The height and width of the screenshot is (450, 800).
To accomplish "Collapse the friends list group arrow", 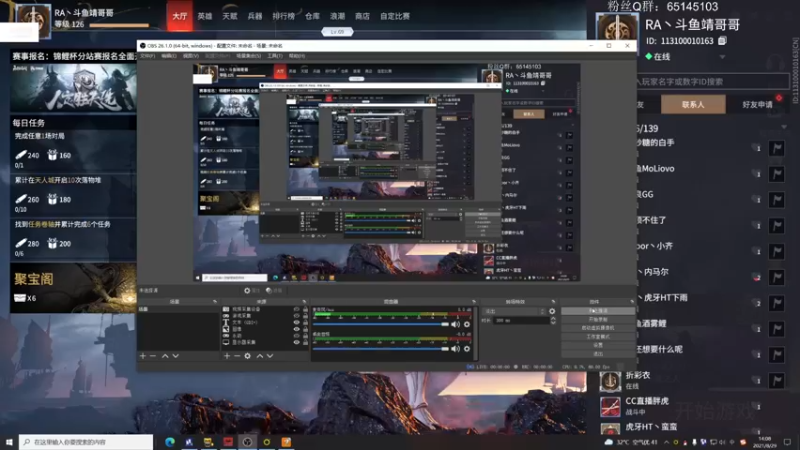I will click(784, 127).
